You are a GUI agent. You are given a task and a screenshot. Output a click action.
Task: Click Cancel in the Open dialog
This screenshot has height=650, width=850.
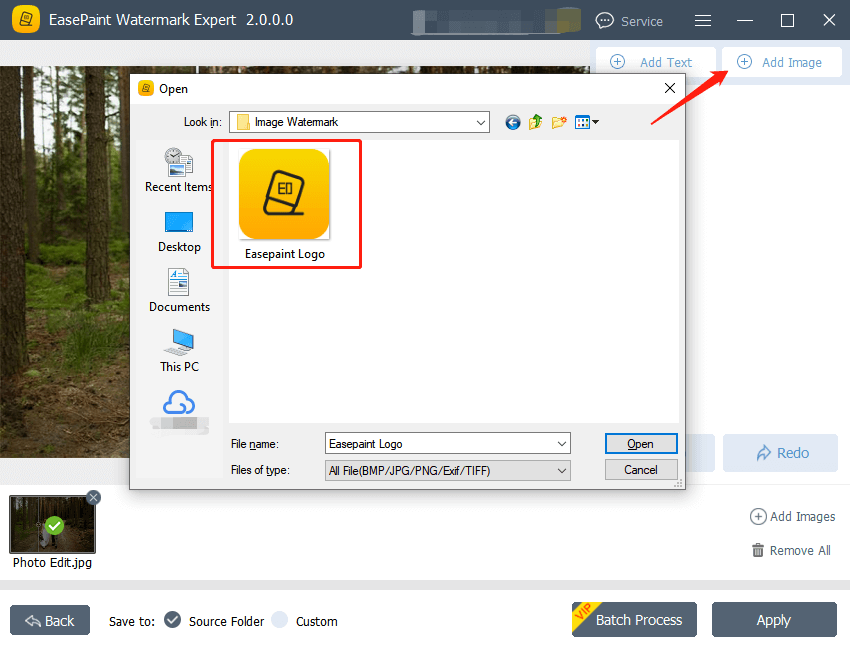641,469
